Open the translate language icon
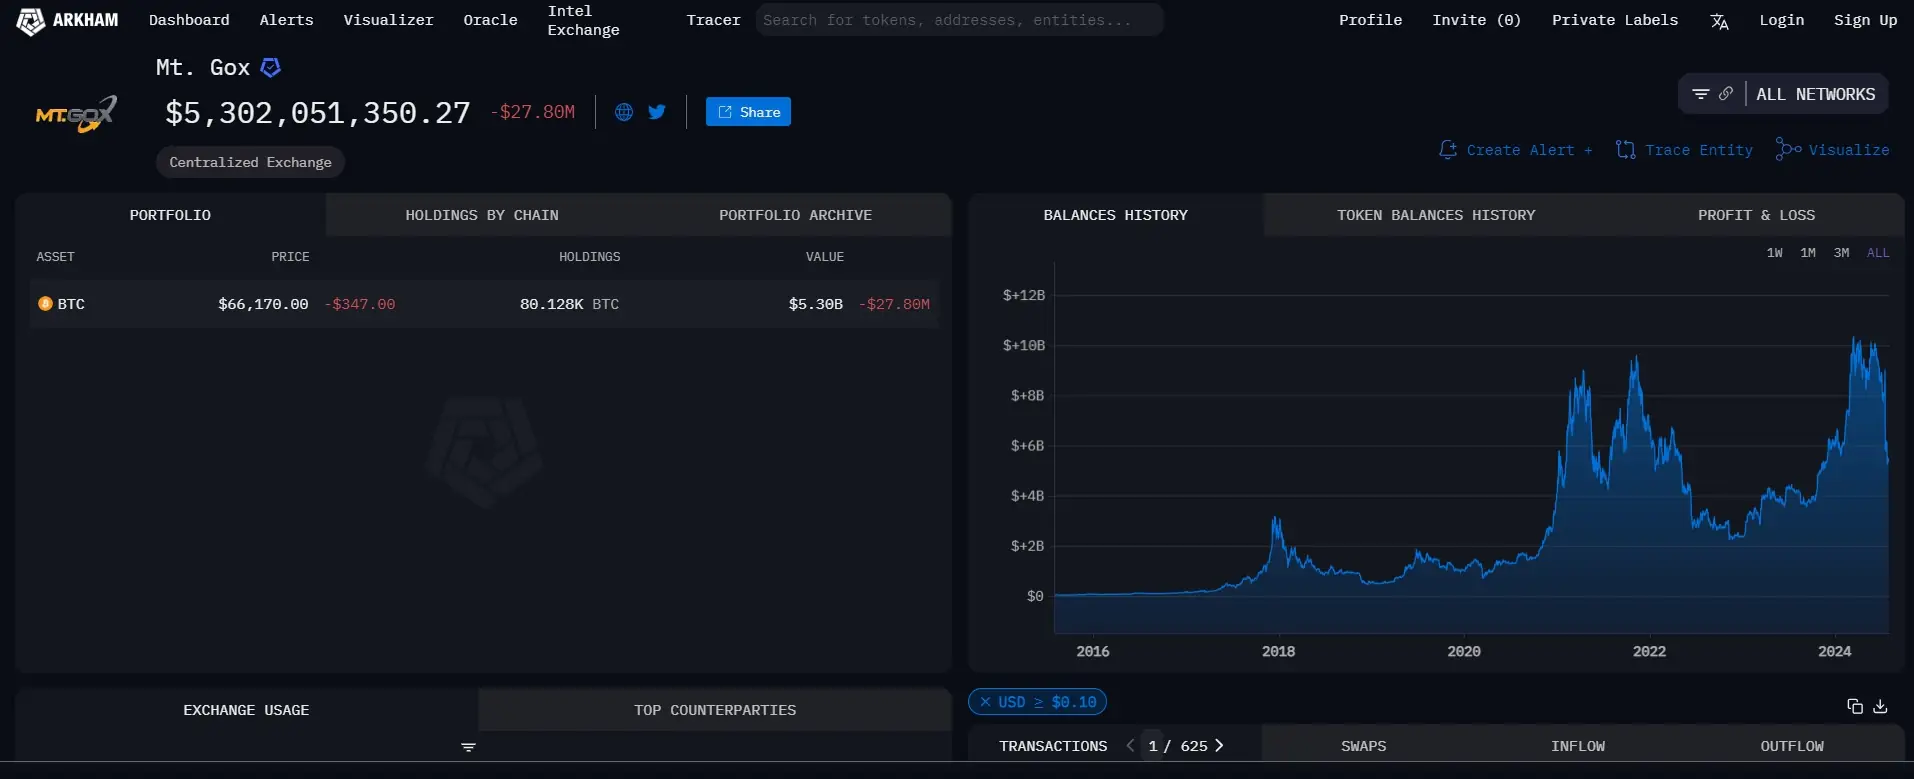The width and height of the screenshot is (1914, 779). click(1719, 21)
